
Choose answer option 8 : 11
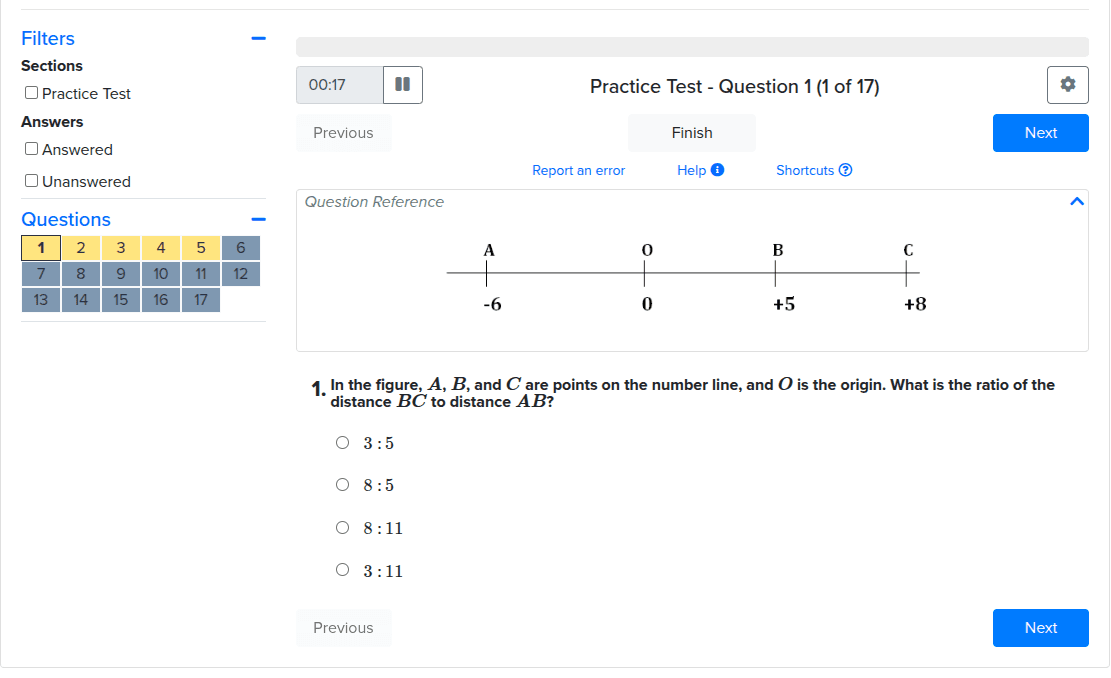click(342, 528)
